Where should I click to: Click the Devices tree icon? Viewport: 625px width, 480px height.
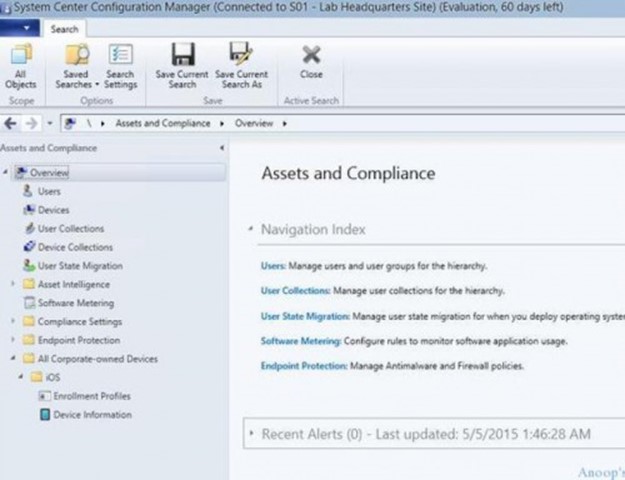pos(29,210)
